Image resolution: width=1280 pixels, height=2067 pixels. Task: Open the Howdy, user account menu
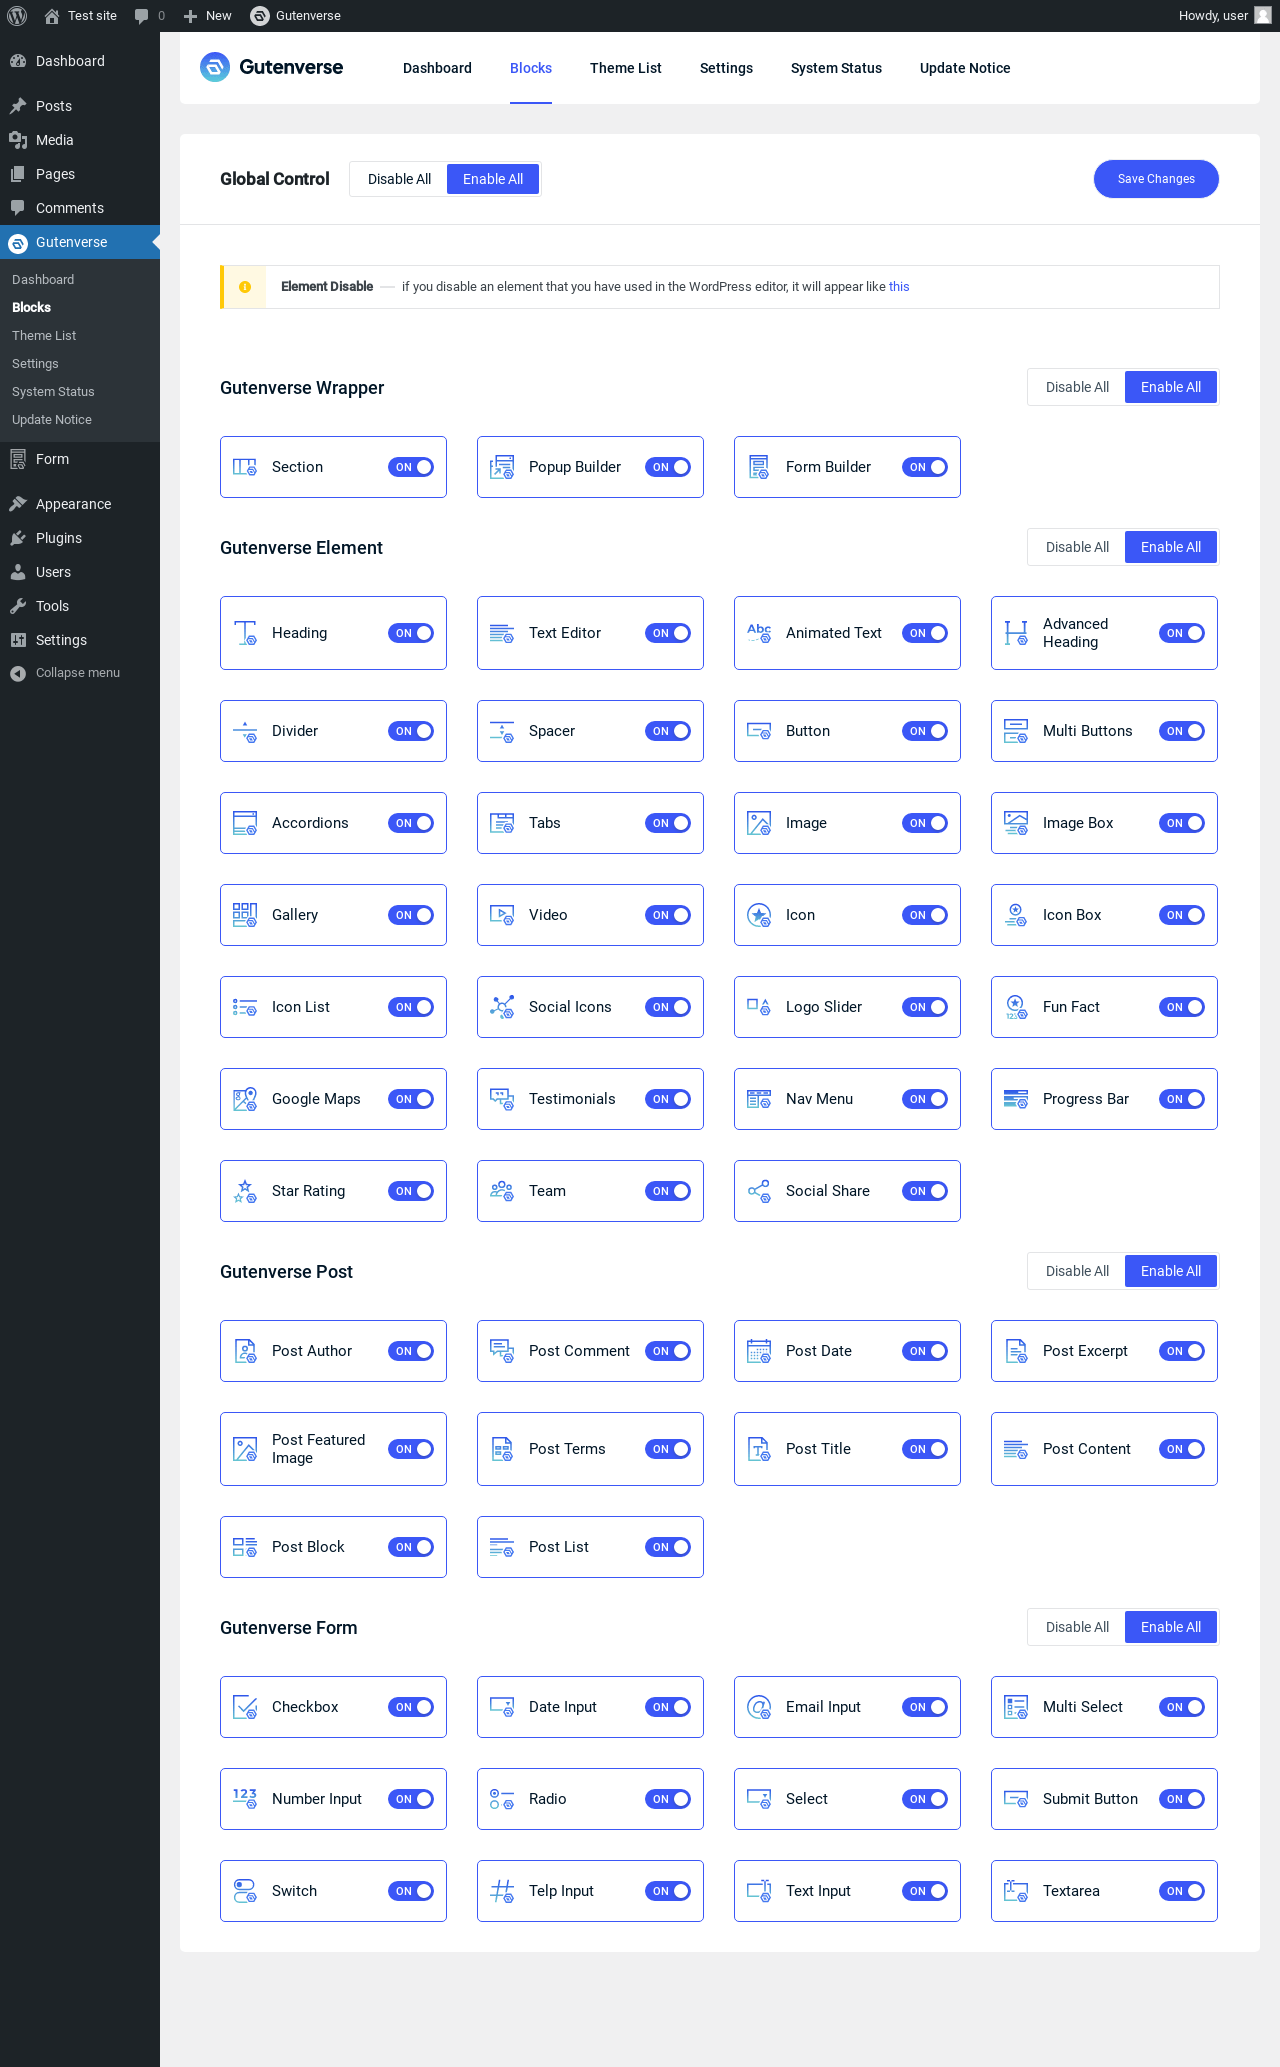[x=1224, y=16]
